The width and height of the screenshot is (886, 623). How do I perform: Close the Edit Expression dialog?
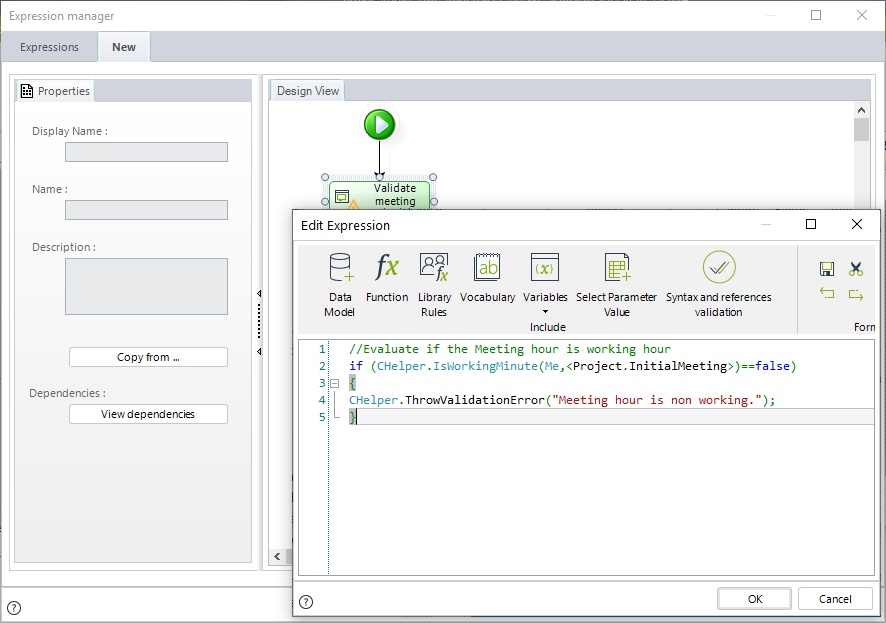click(857, 224)
